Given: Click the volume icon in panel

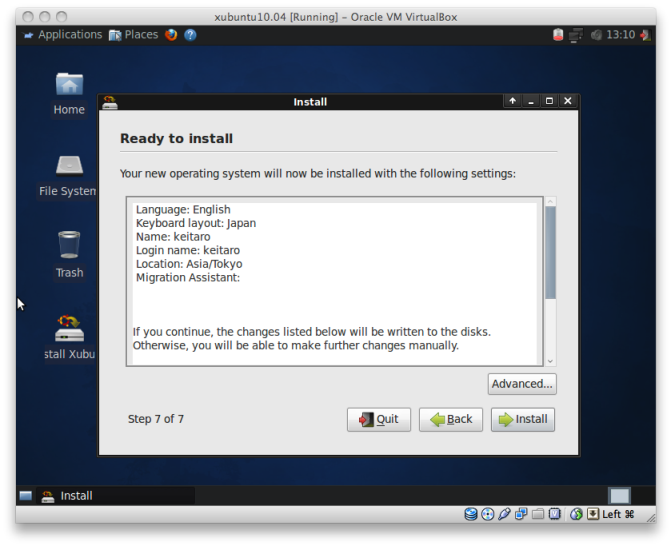Looking at the screenshot, I should click(596, 35).
